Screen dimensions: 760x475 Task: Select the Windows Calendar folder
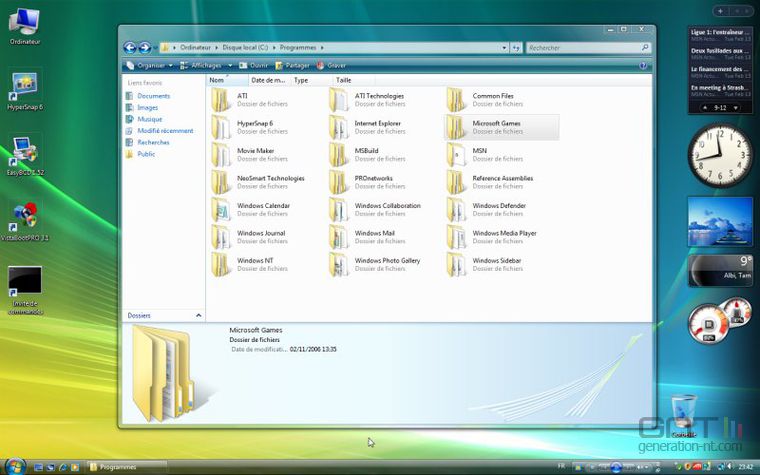[x=251, y=209]
